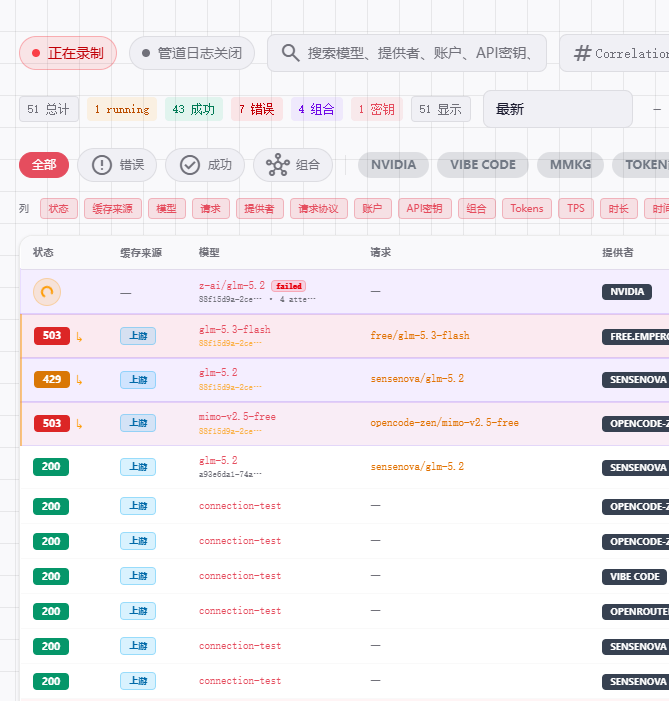Focus the Correlation ID input field

click(x=614, y=53)
